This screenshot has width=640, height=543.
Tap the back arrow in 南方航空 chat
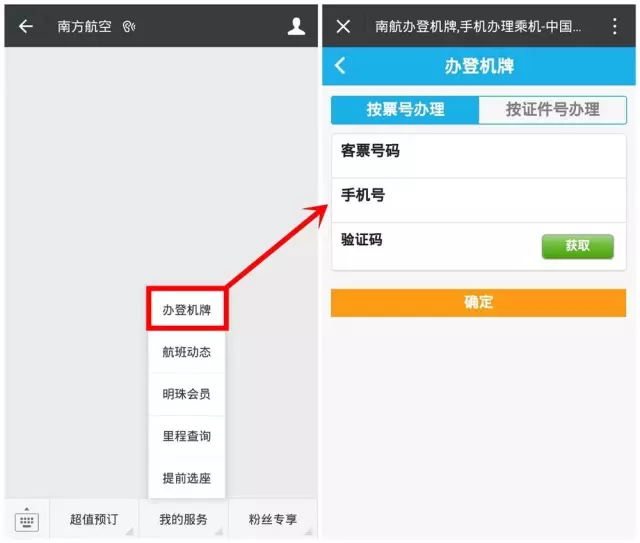tap(26, 27)
